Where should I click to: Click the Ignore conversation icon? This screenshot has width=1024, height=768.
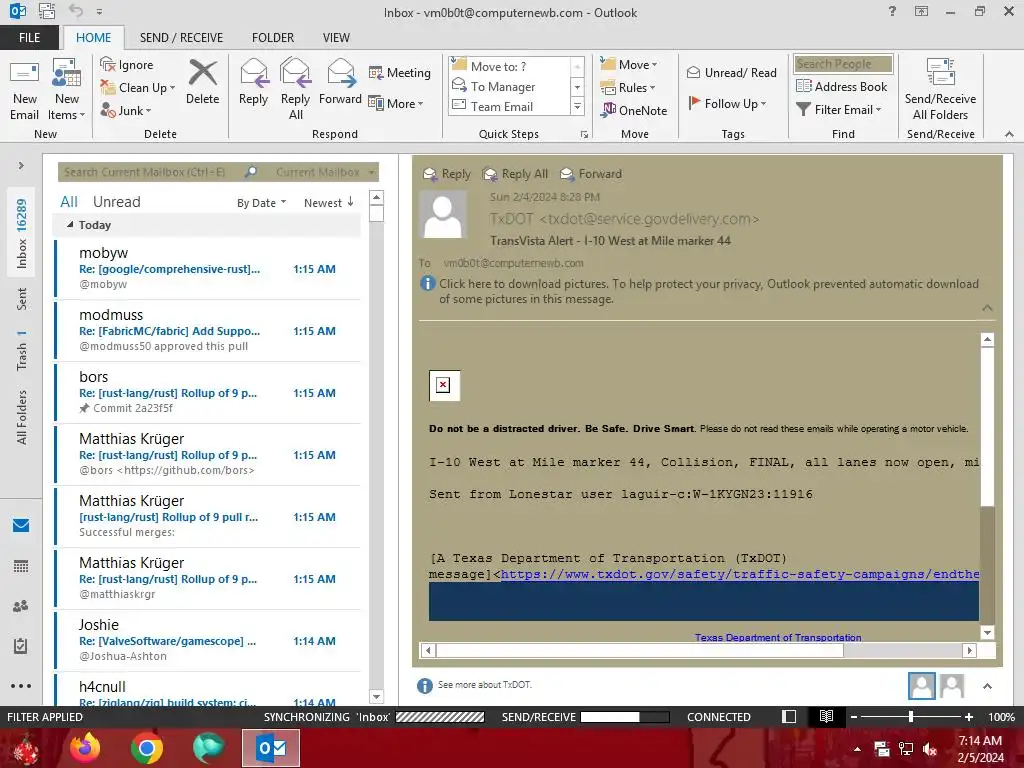tap(108, 64)
